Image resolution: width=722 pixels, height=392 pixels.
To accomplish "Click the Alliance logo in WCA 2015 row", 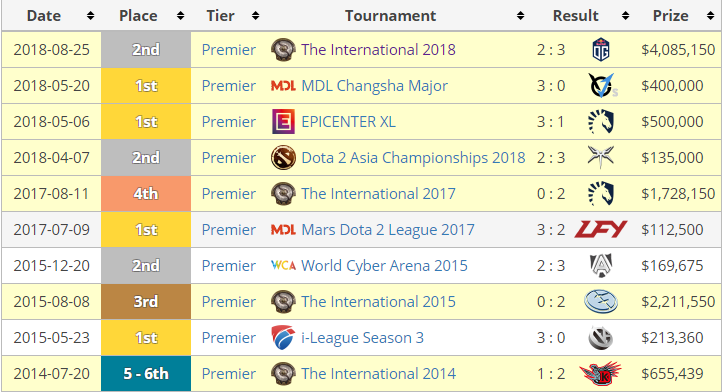I will pyautogui.click(x=601, y=265).
